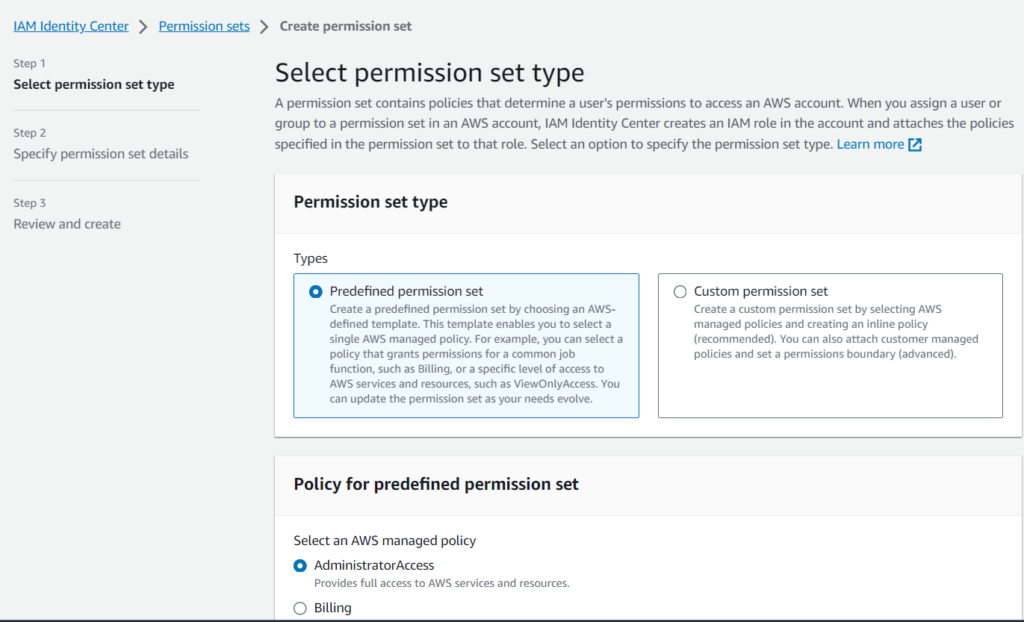This screenshot has width=1024, height=622.
Task: Open the Permission sets breadcrumb
Action: point(204,26)
